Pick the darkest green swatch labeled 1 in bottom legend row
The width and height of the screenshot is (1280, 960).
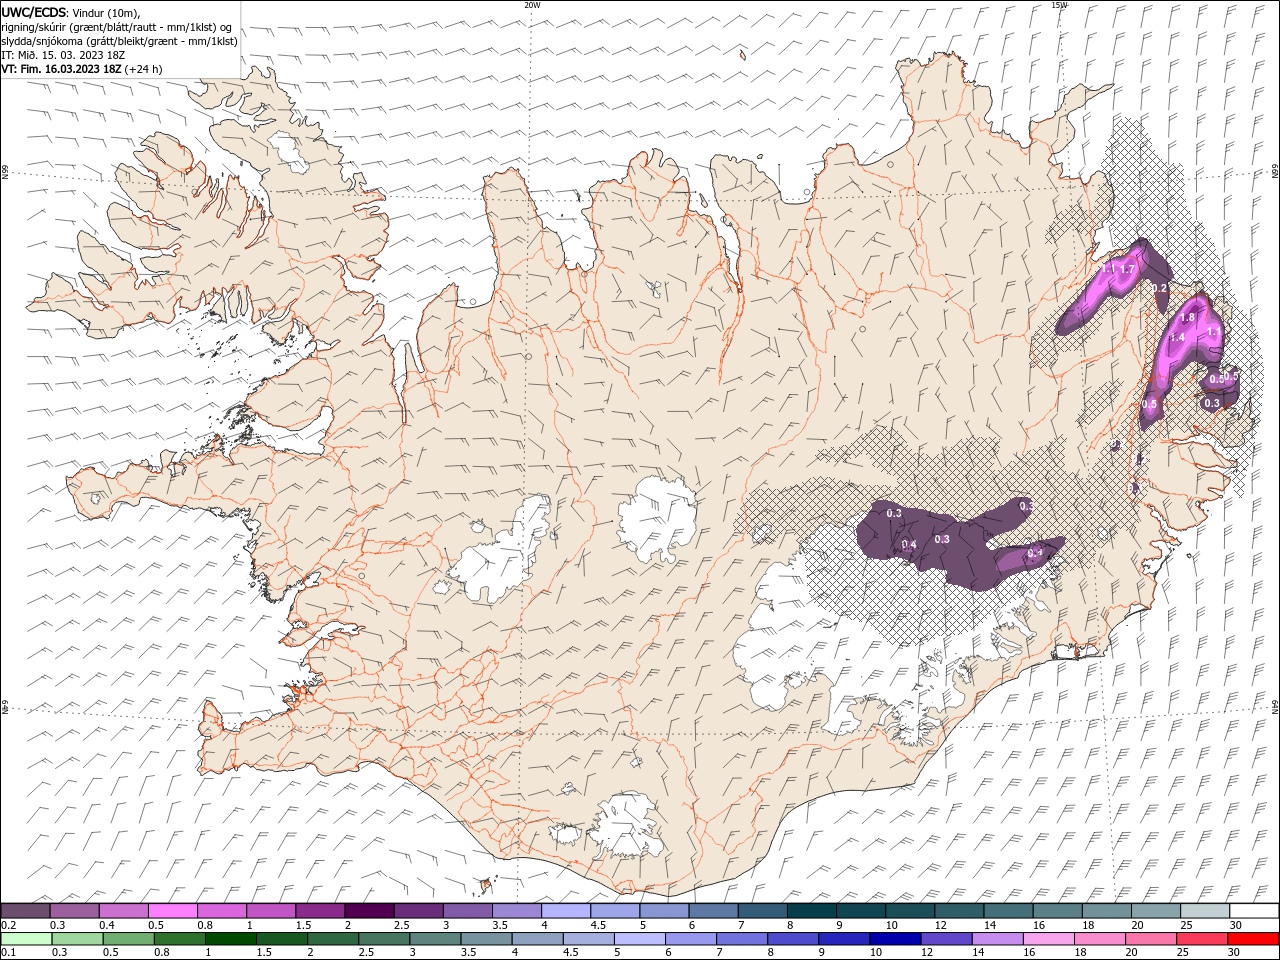[x=230, y=938]
